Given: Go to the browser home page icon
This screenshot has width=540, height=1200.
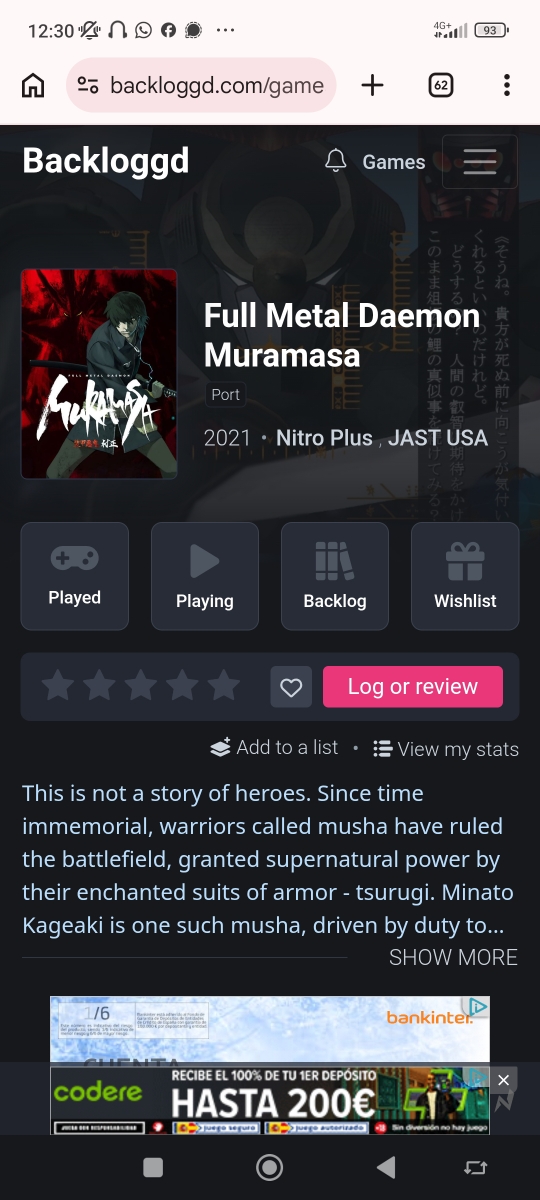Looking at the screenshot, I should click(x=33, y=85).
